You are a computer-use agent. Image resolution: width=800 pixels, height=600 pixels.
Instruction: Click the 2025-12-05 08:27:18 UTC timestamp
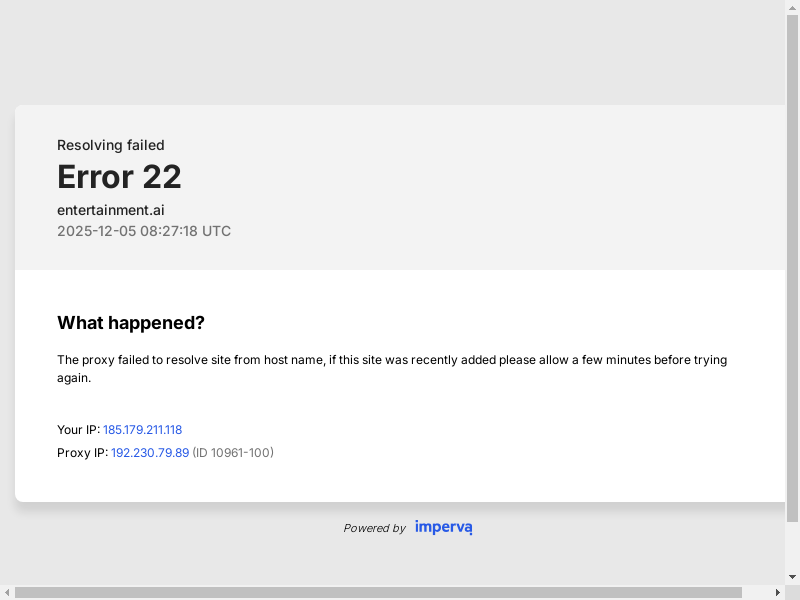pyautogui.click(x=144, y=231)
